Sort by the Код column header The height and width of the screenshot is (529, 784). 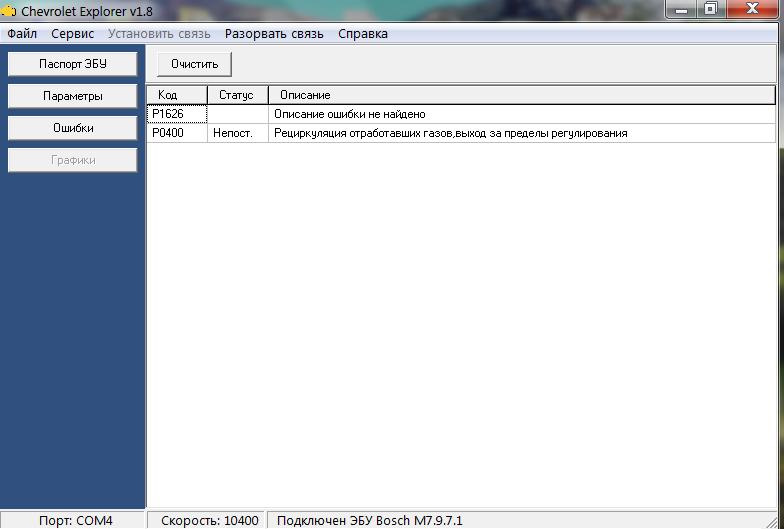tap(177, 95)
